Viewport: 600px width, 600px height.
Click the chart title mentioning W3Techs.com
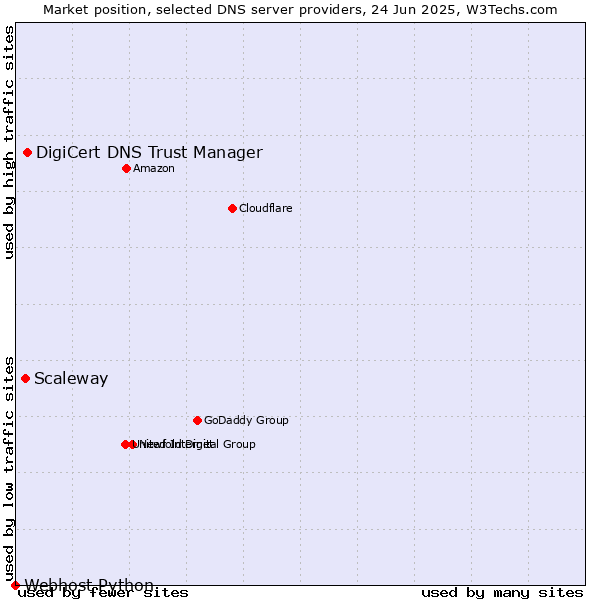pyautogui.click(x=300, y=10)
